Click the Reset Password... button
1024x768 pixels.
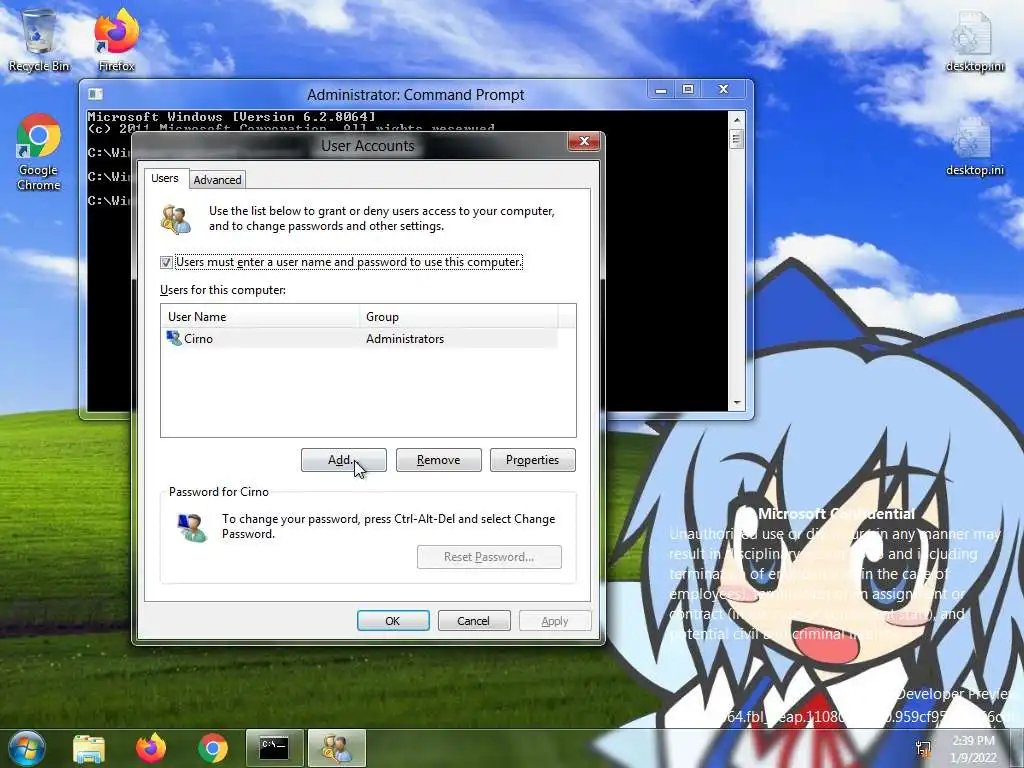pos(489,557)
